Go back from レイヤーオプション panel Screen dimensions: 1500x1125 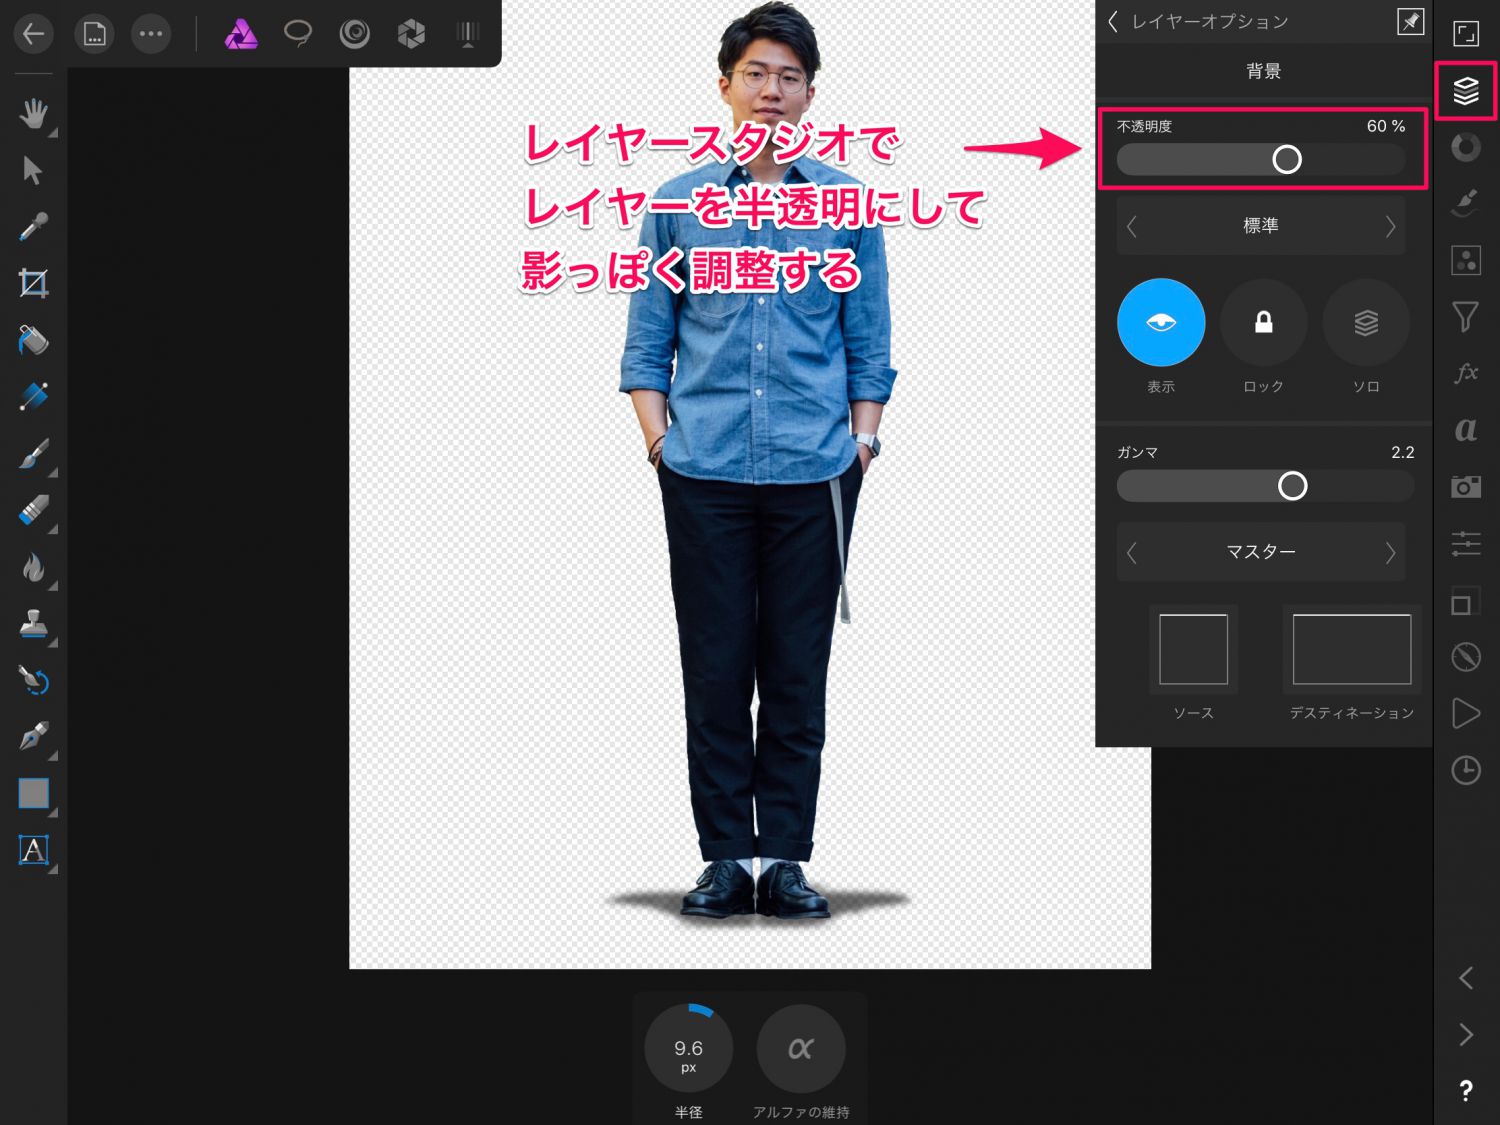click(1113, 22)
